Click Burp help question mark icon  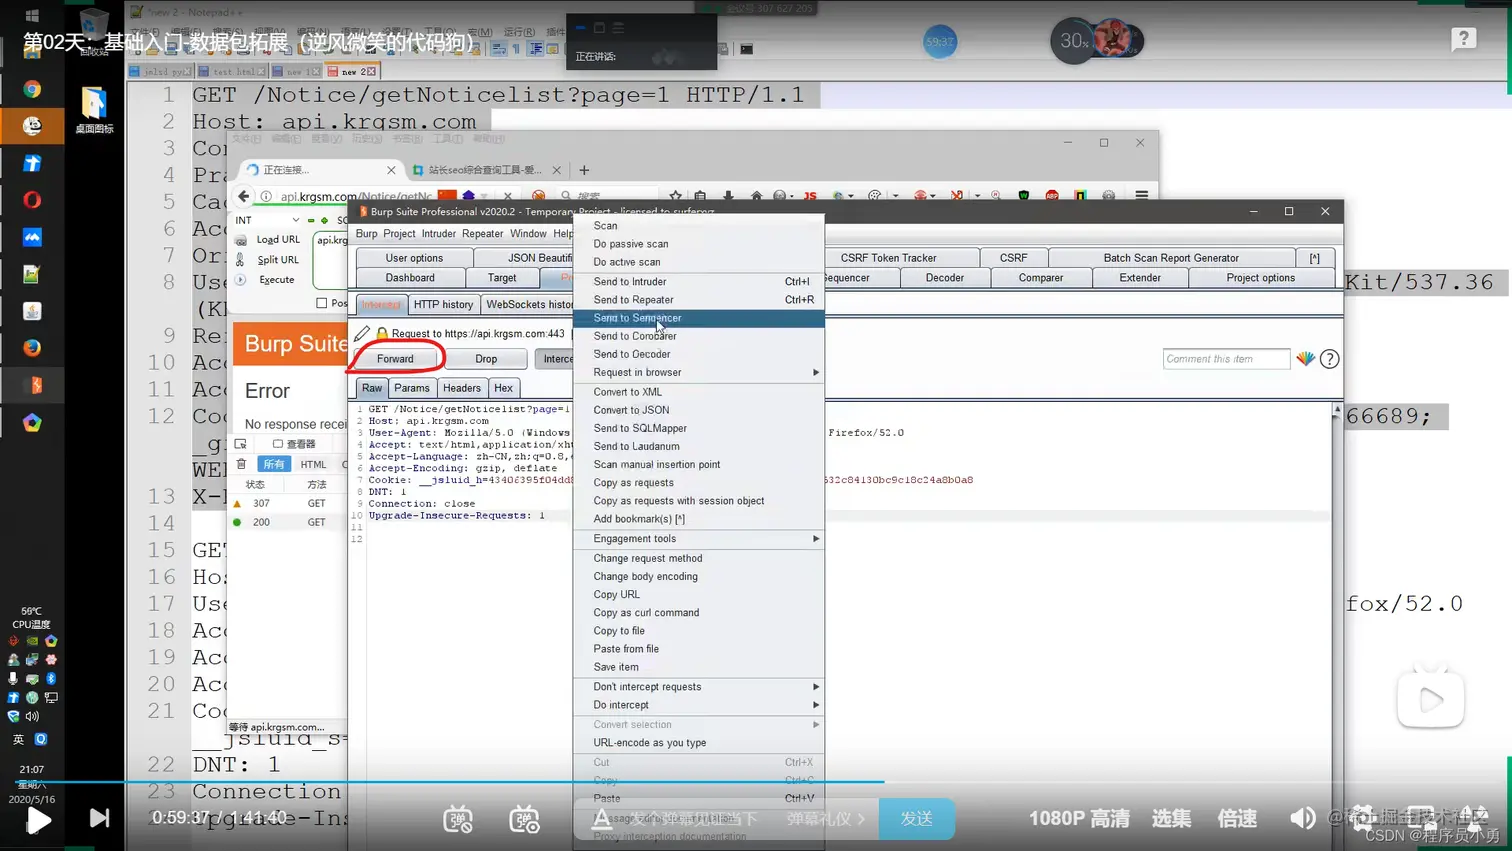pos(1329,359)
